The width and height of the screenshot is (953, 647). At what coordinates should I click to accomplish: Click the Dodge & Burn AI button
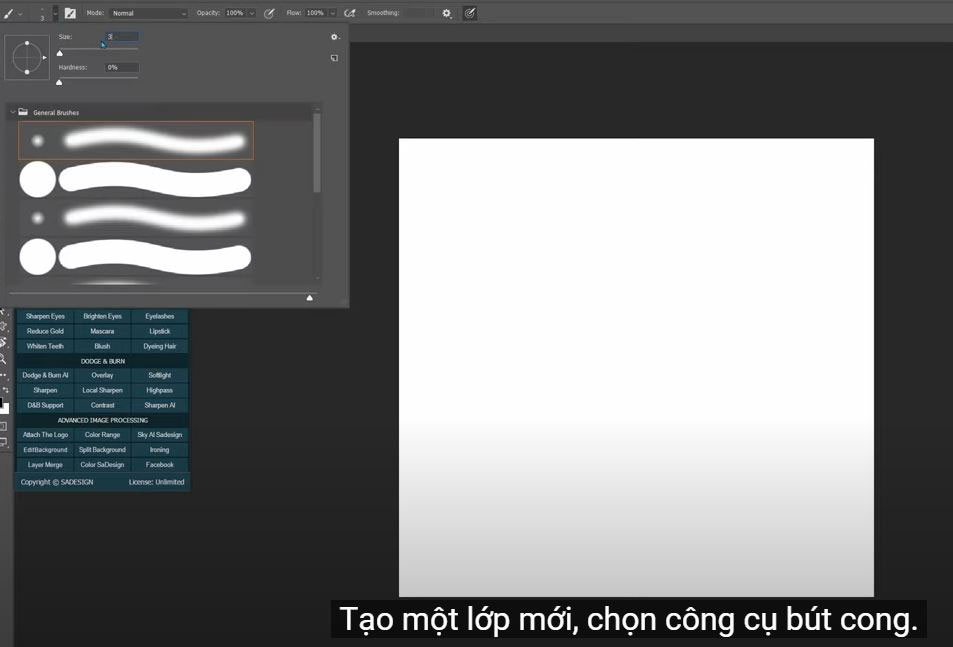(45, 375)
